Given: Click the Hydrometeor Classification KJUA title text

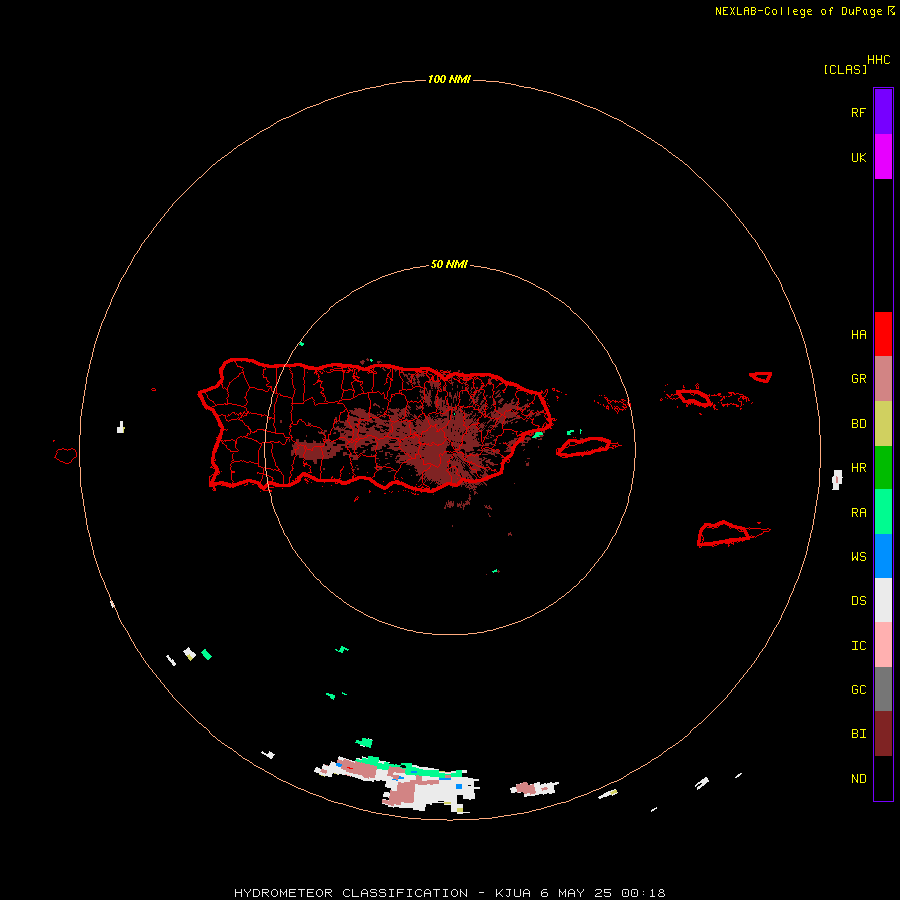Looking at the screenshot, I should click(x=449, y=893).
